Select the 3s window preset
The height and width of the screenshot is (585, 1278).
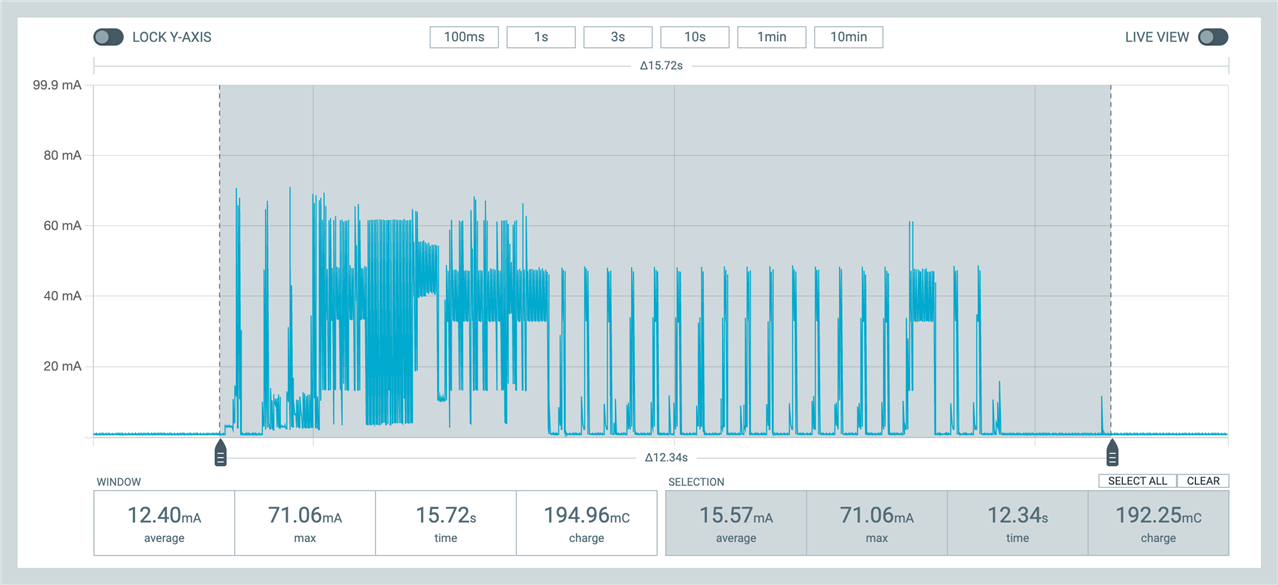pos(617,36)
